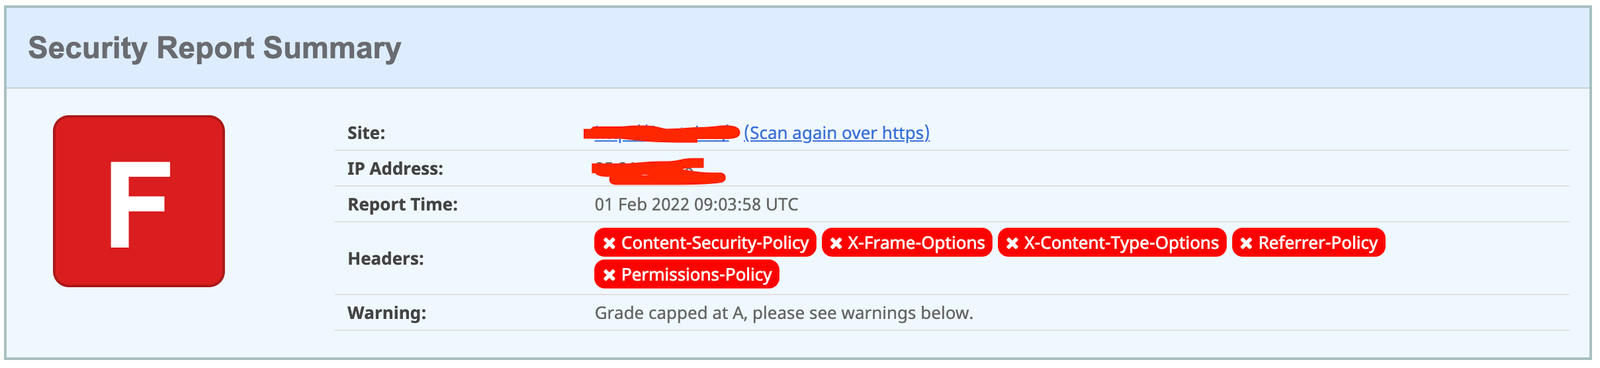Click the Headers row label
The height and width of the screenshot is (368, 1600).
(x=386, y=259)
